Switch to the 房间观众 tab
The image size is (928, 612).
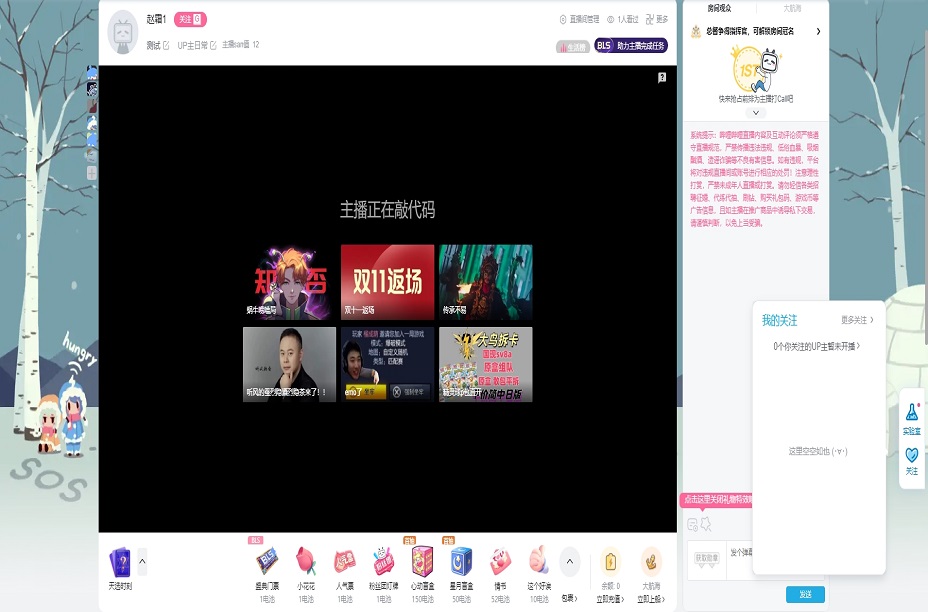point(719,8)
